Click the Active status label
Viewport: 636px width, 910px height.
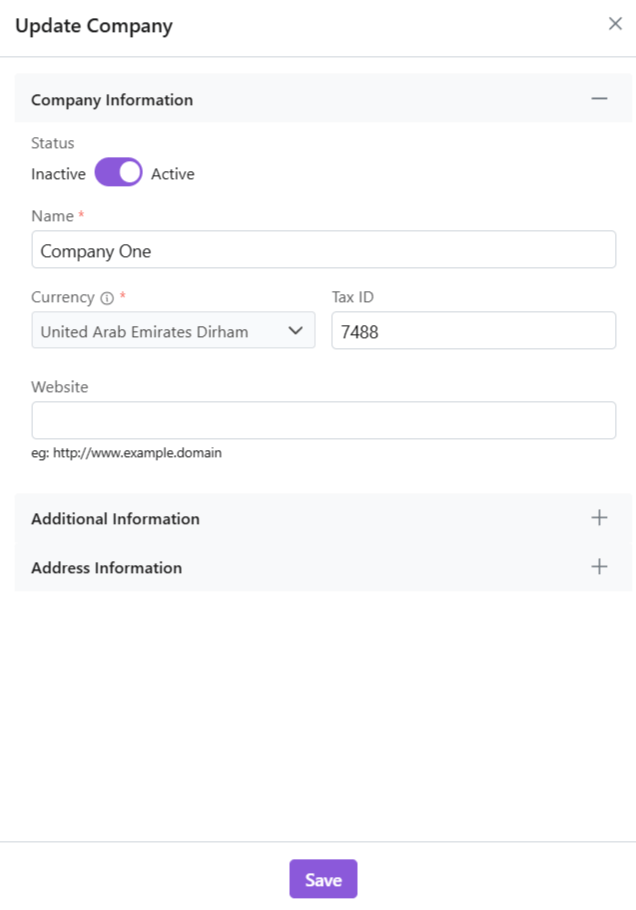pyautogui.click(x=173, y=174)
